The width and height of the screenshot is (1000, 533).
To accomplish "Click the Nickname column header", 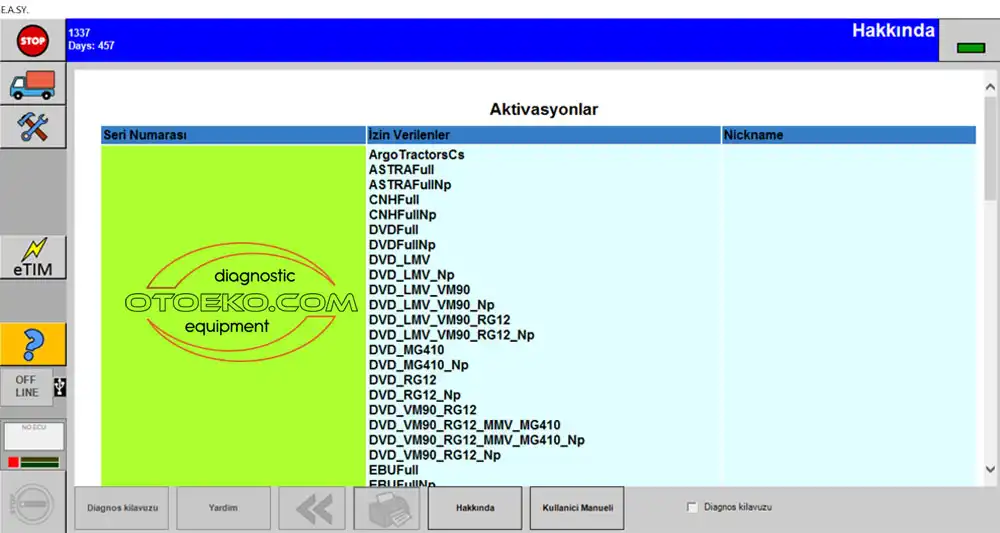I will [849, 135].
